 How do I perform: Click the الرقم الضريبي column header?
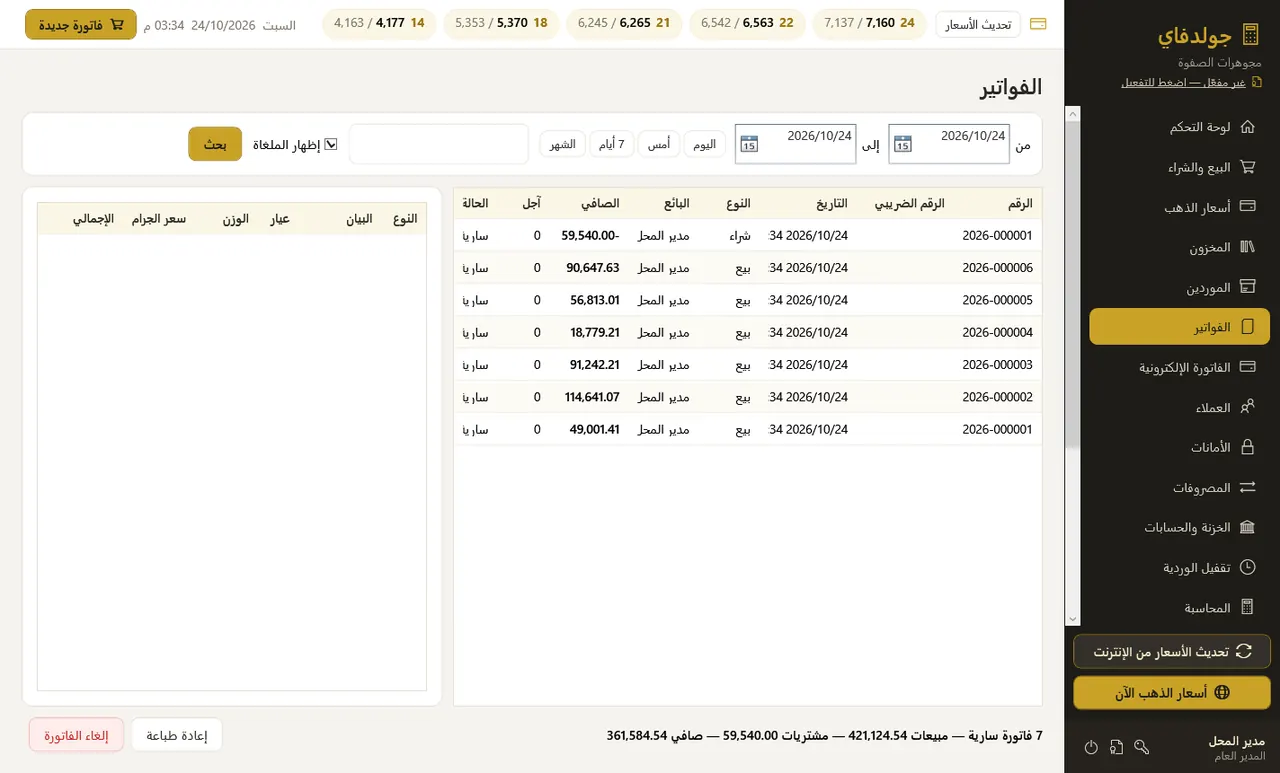tap(910, 203)
